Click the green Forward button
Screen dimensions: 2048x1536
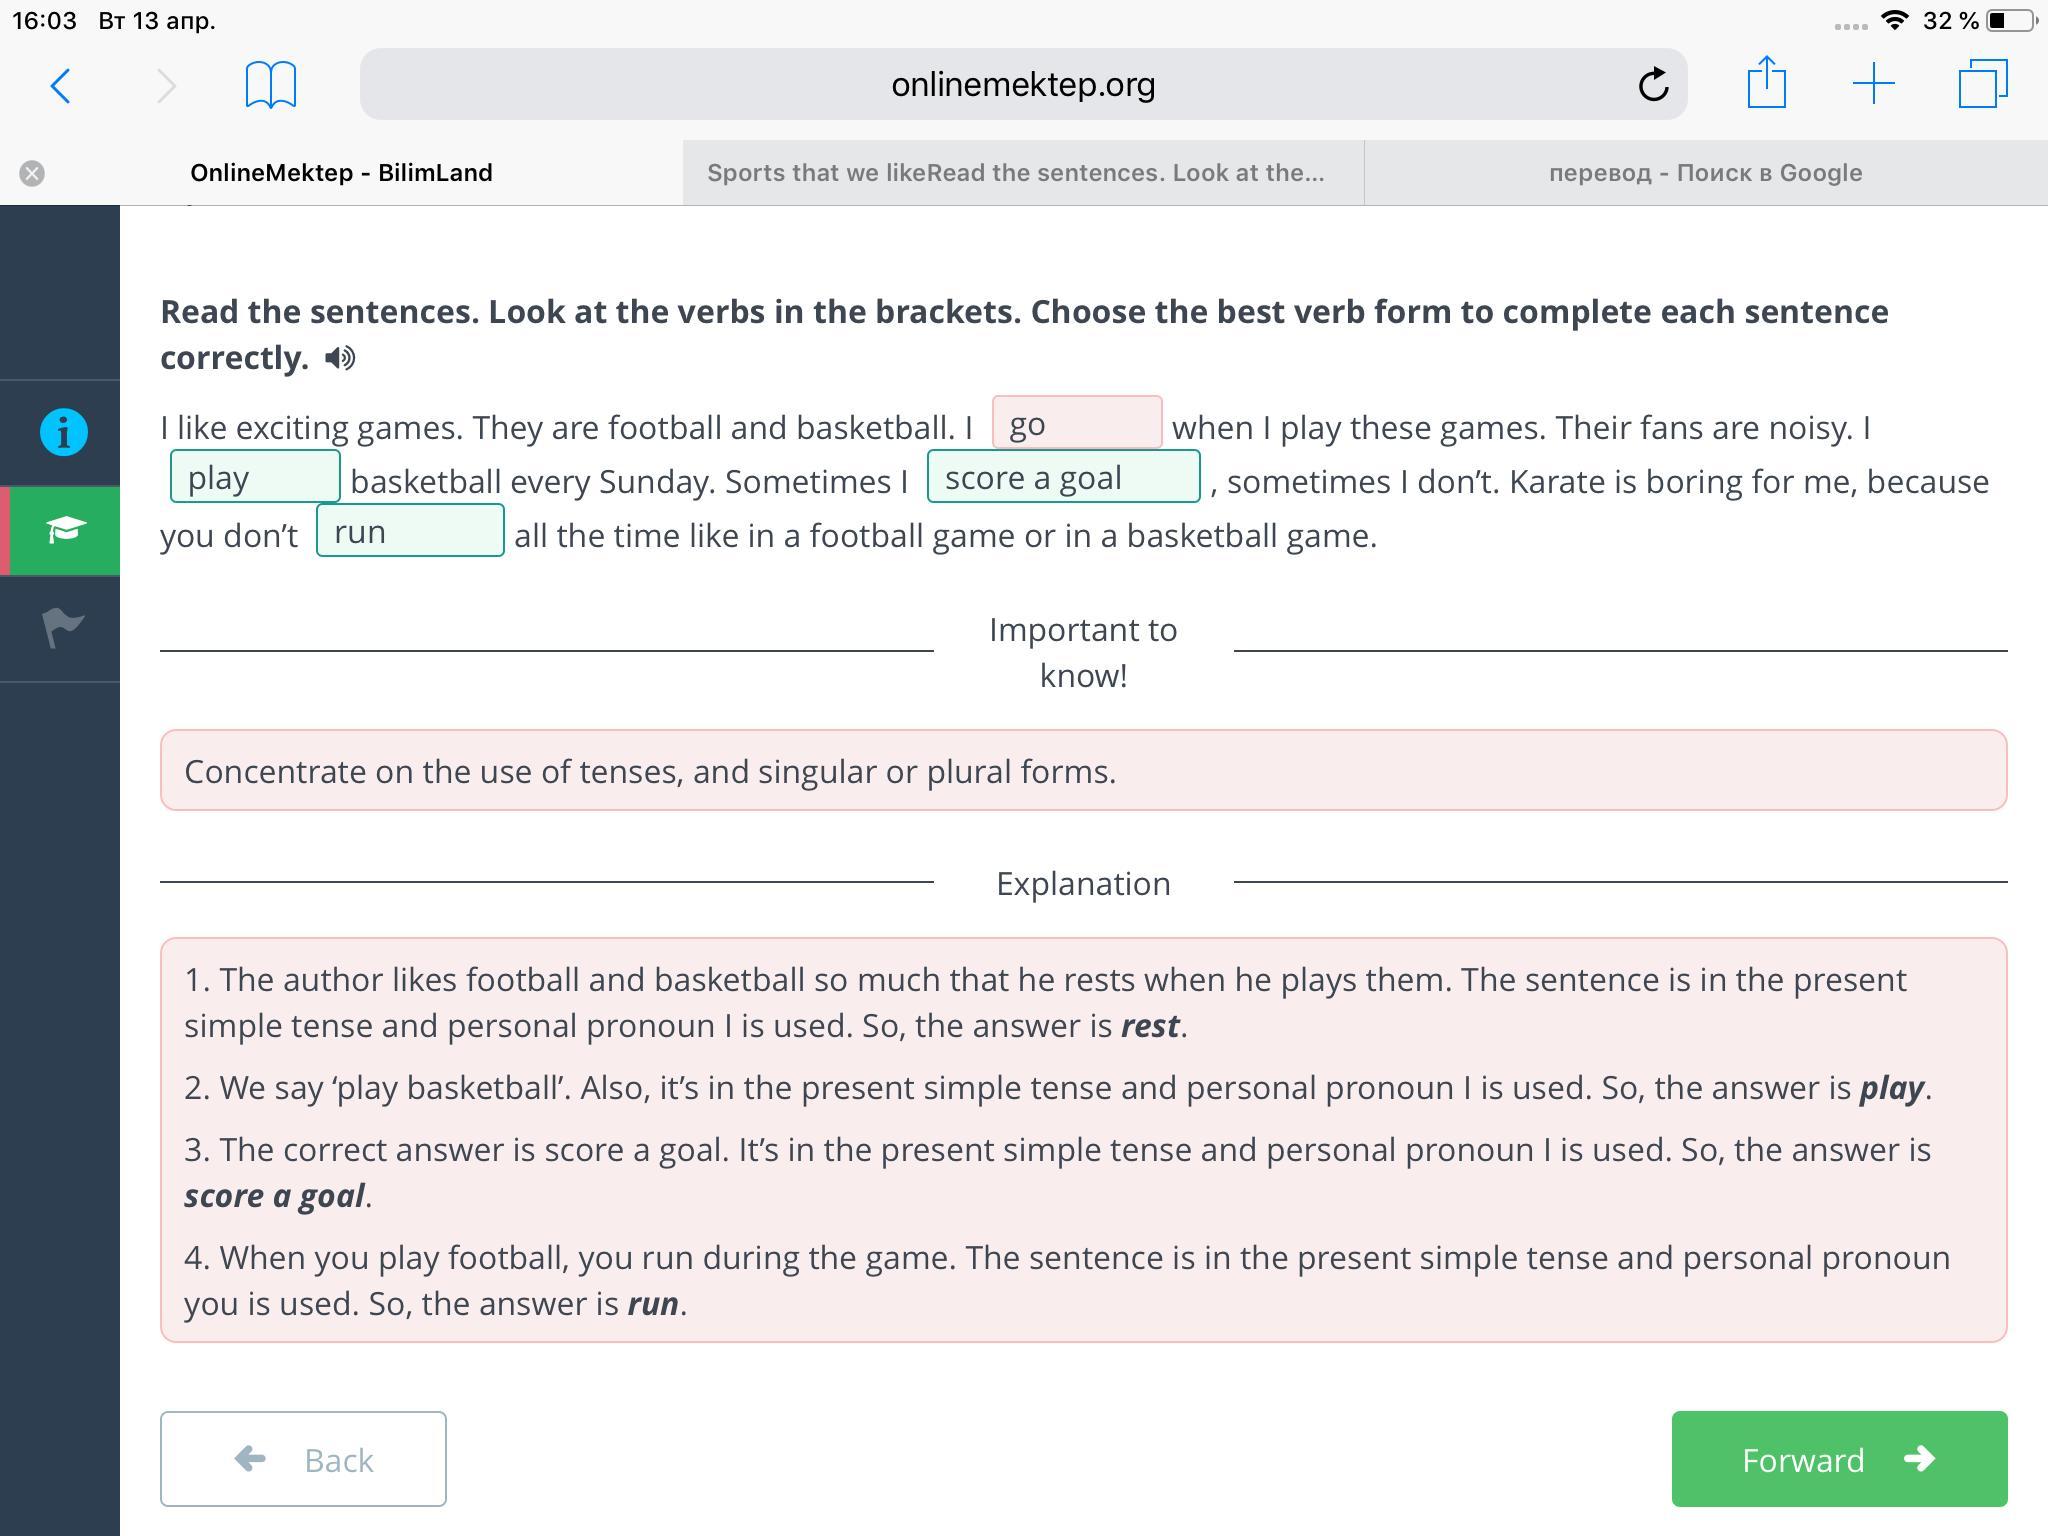tap(1839, 1459)
